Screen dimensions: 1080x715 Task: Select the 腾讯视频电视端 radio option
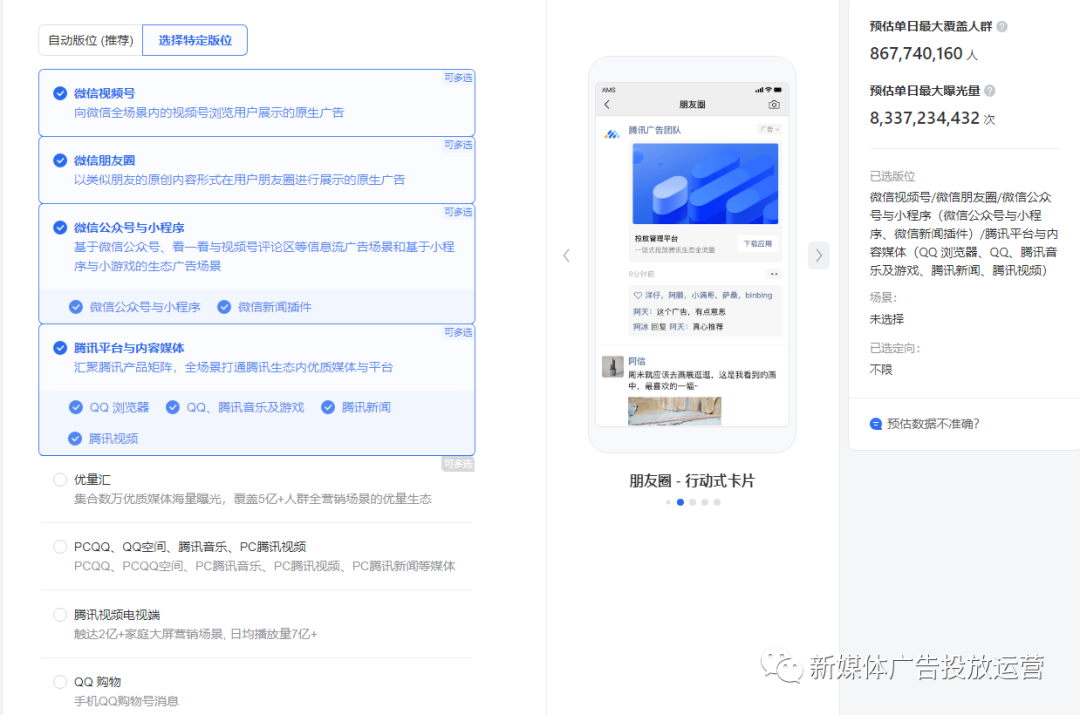[x=61, y=614]
